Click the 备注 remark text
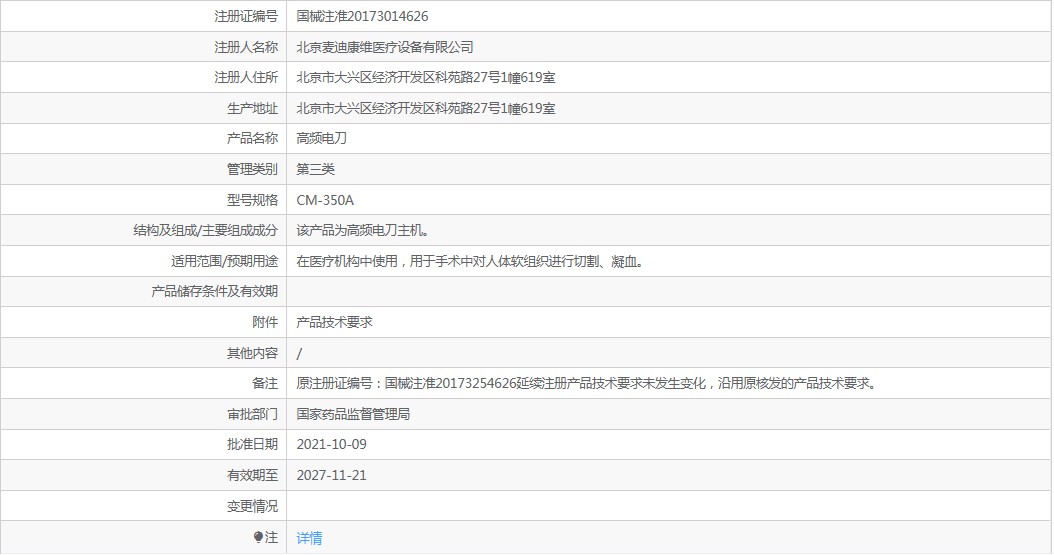Screen dimensions: 1054x555 588,384
